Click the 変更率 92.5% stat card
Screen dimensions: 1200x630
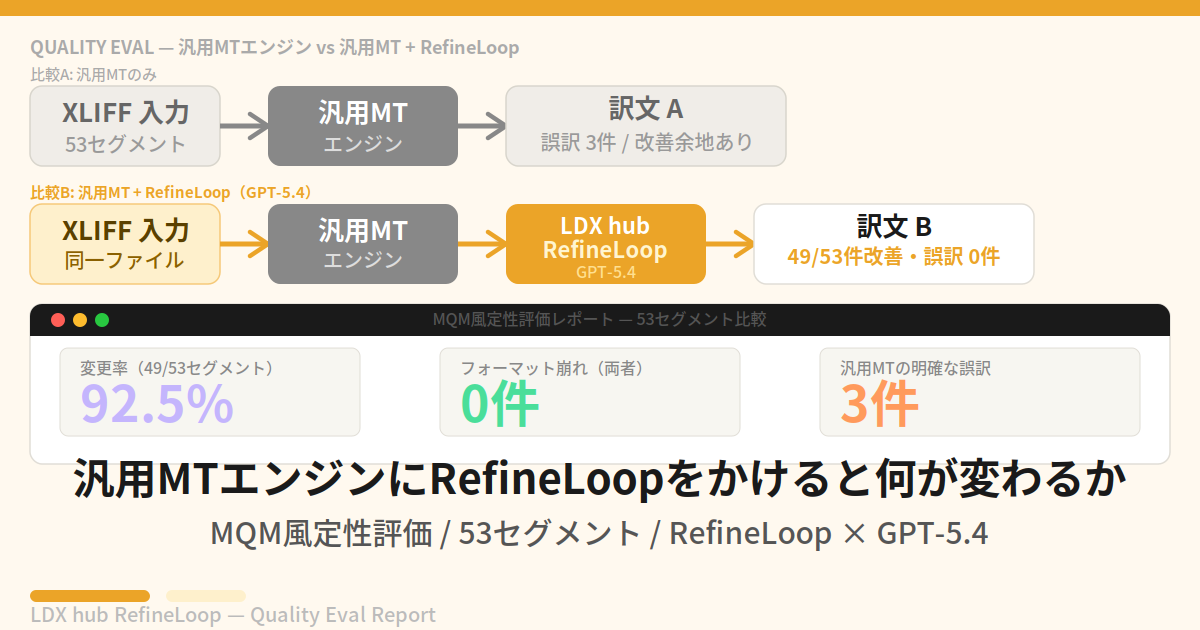point(210,392)
